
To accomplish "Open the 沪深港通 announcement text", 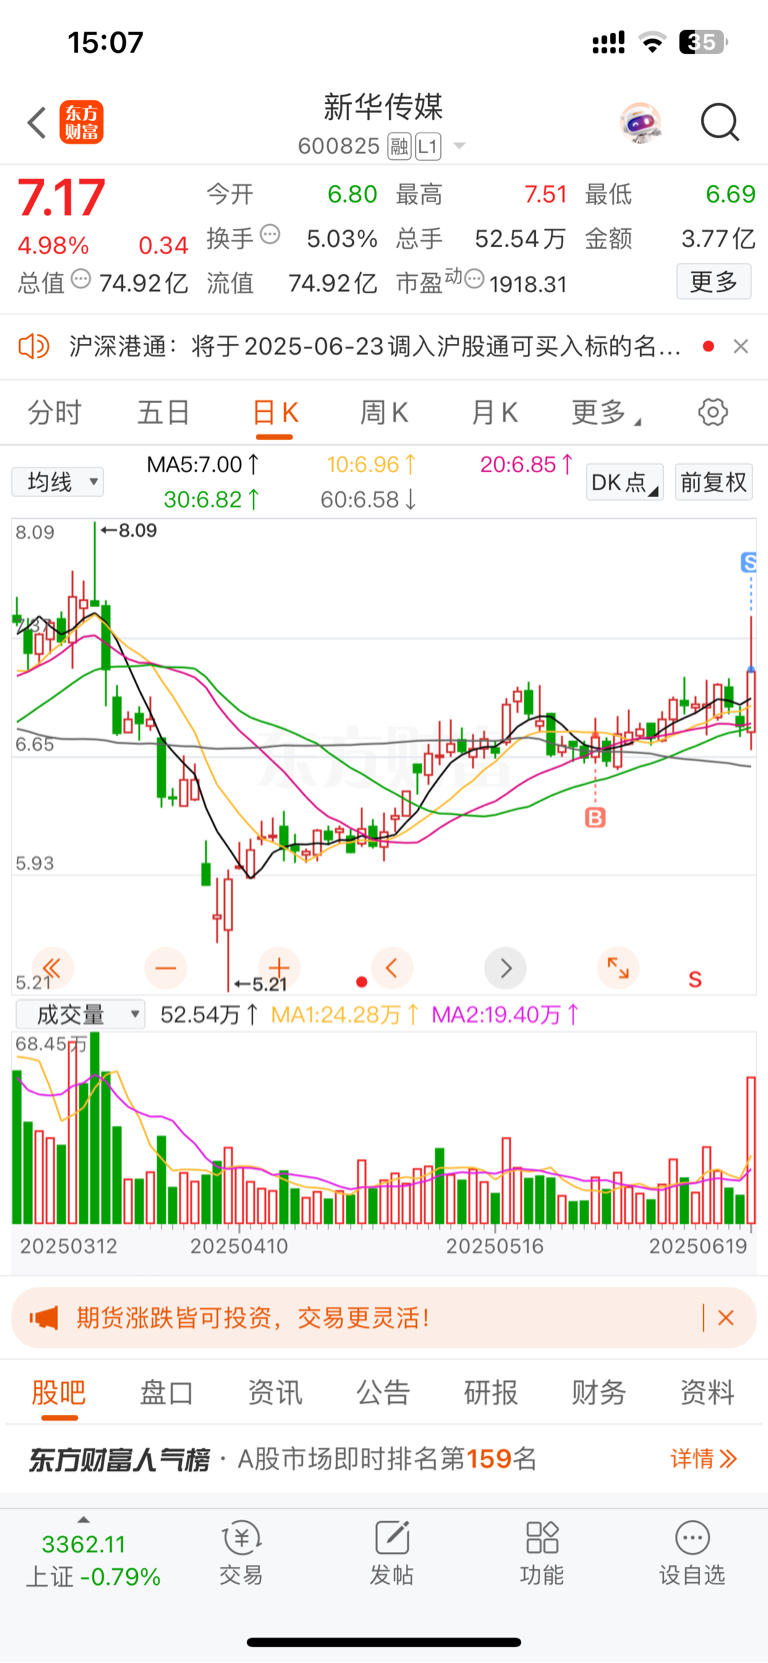I will 375,346.
